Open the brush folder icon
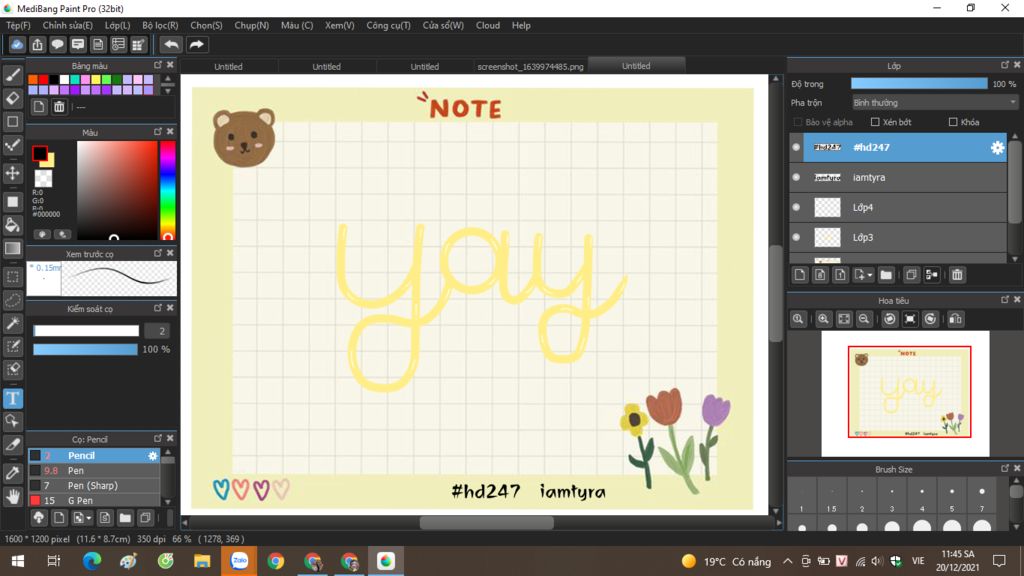The height and width of the screenshot is (576, 1024). pos(125,519)
